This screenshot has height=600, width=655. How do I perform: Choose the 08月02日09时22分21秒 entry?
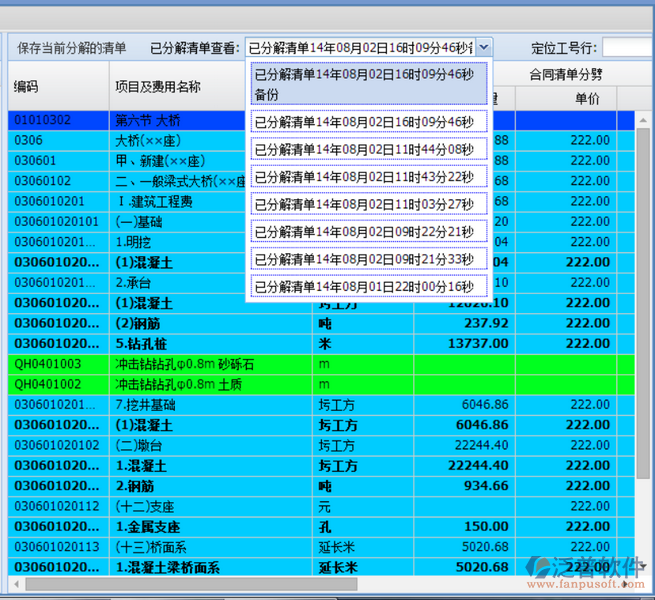click(x=369, y=231)
